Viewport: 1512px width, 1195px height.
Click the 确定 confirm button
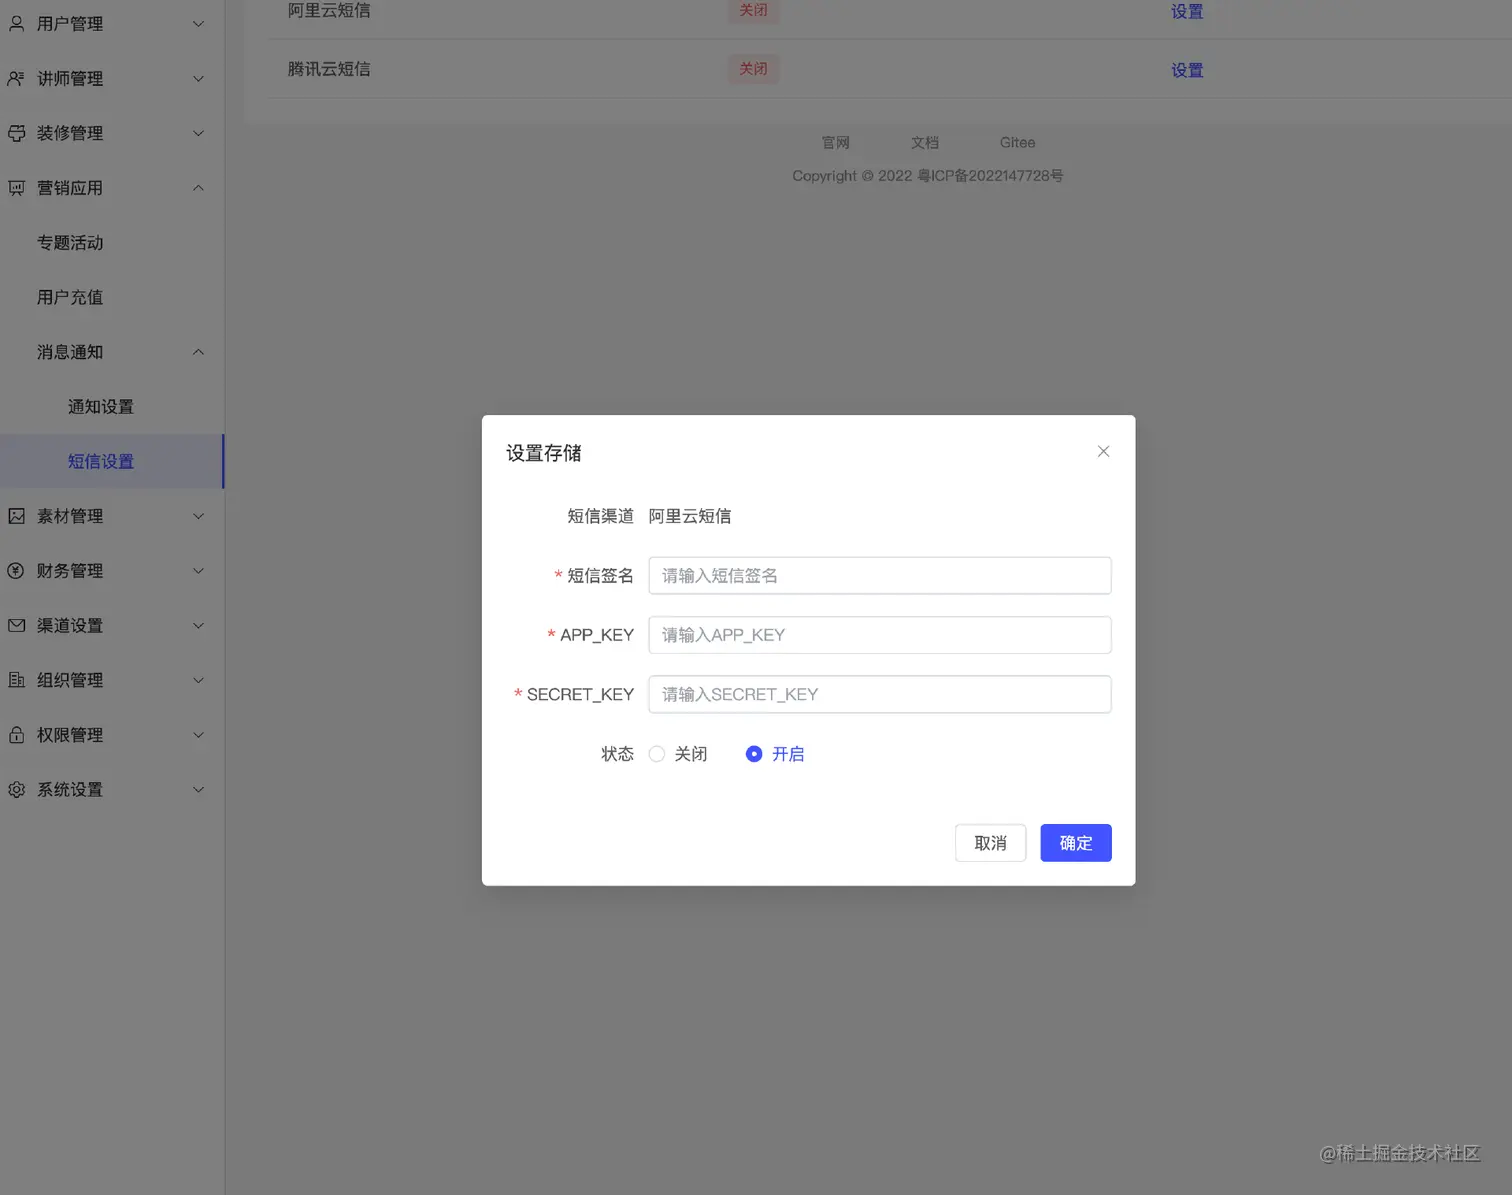[x=1076, y=843]
